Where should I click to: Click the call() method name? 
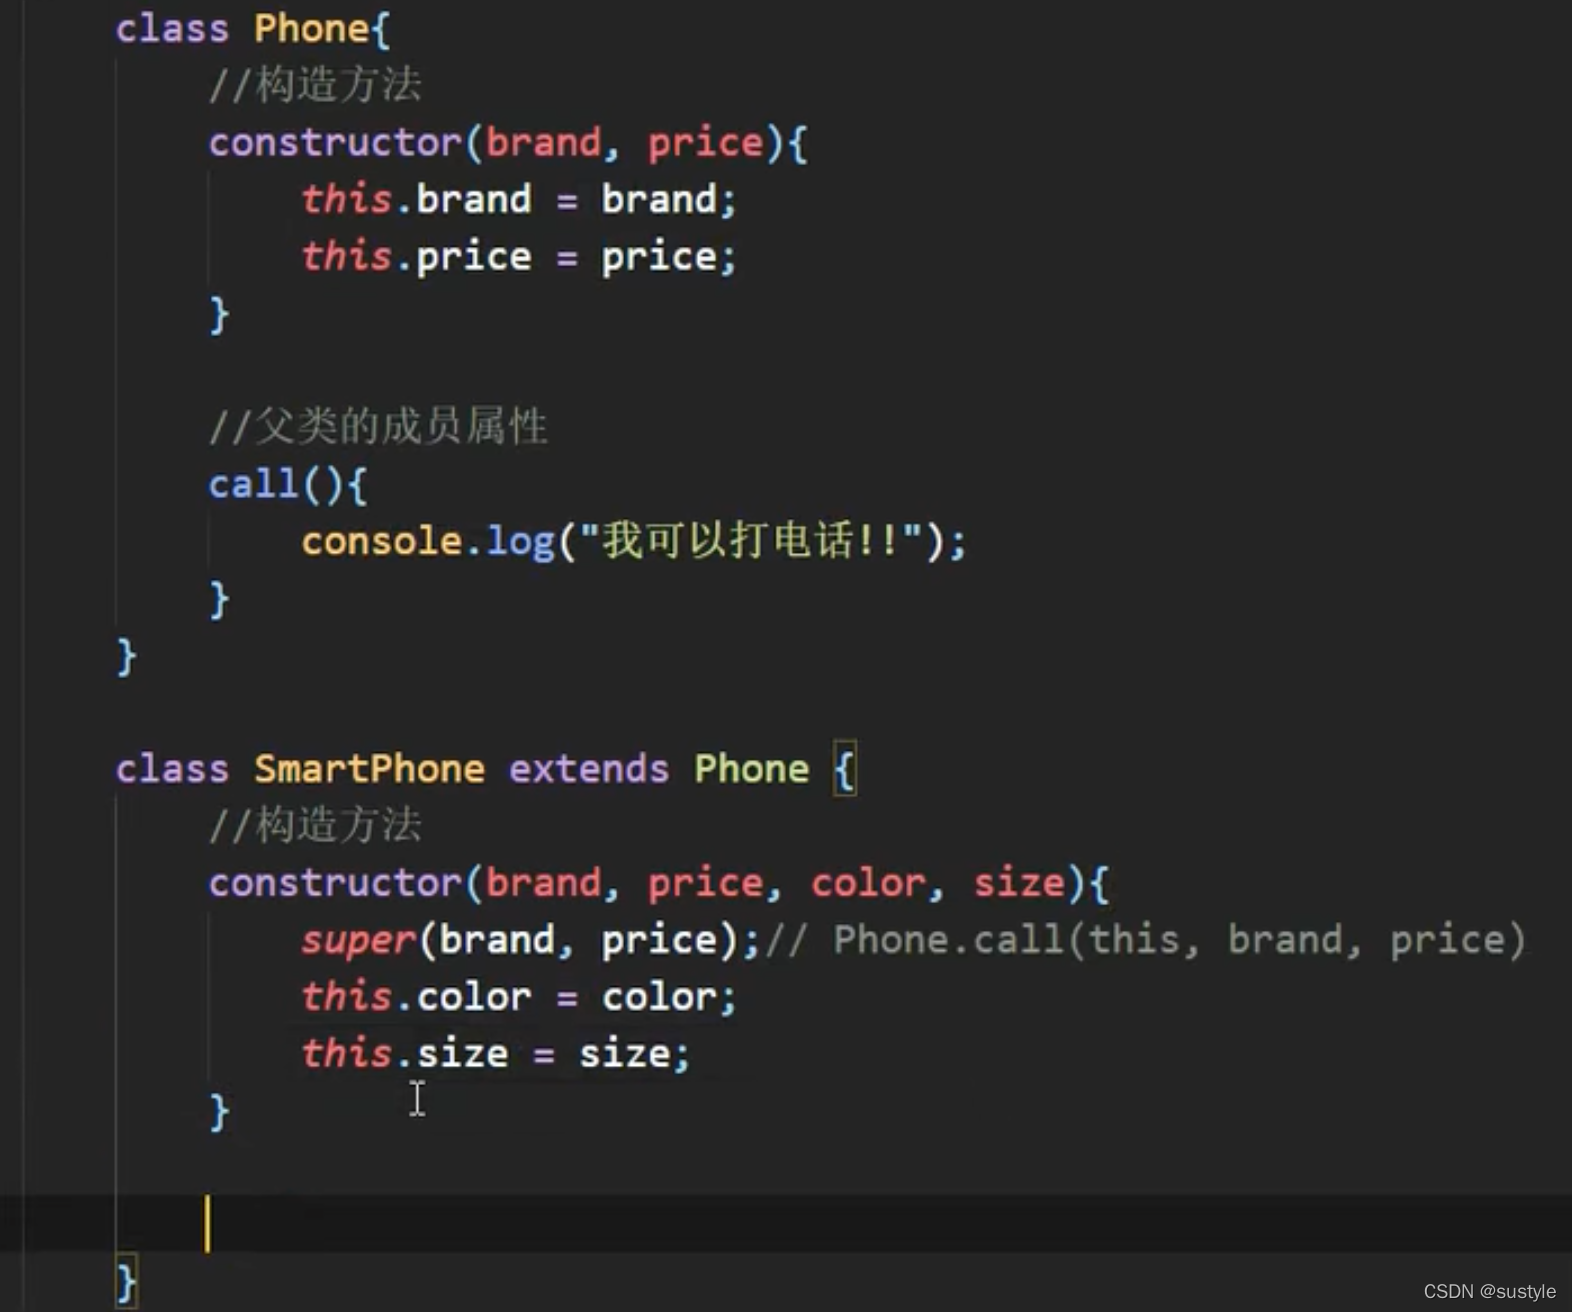(253, 484)
